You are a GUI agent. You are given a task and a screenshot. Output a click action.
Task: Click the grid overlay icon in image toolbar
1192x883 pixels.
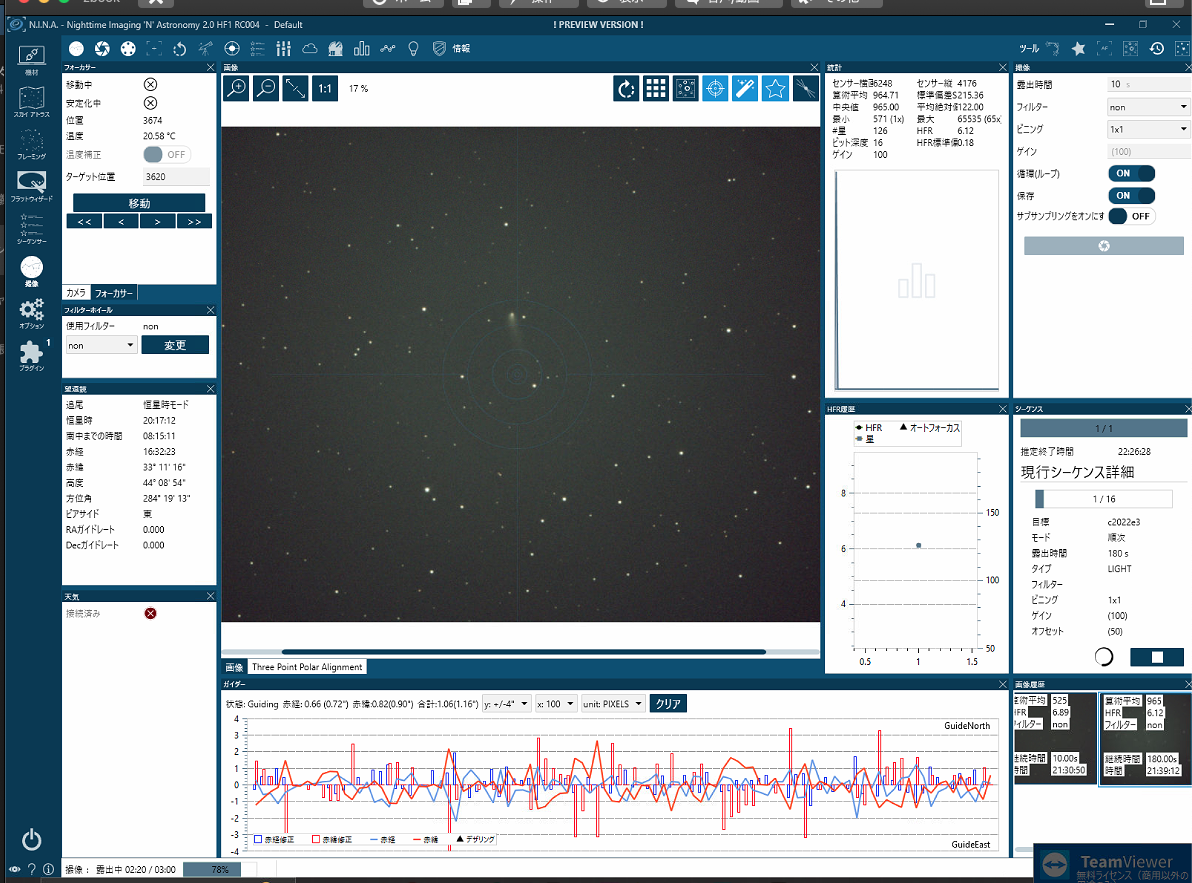[x=655, y=88]
